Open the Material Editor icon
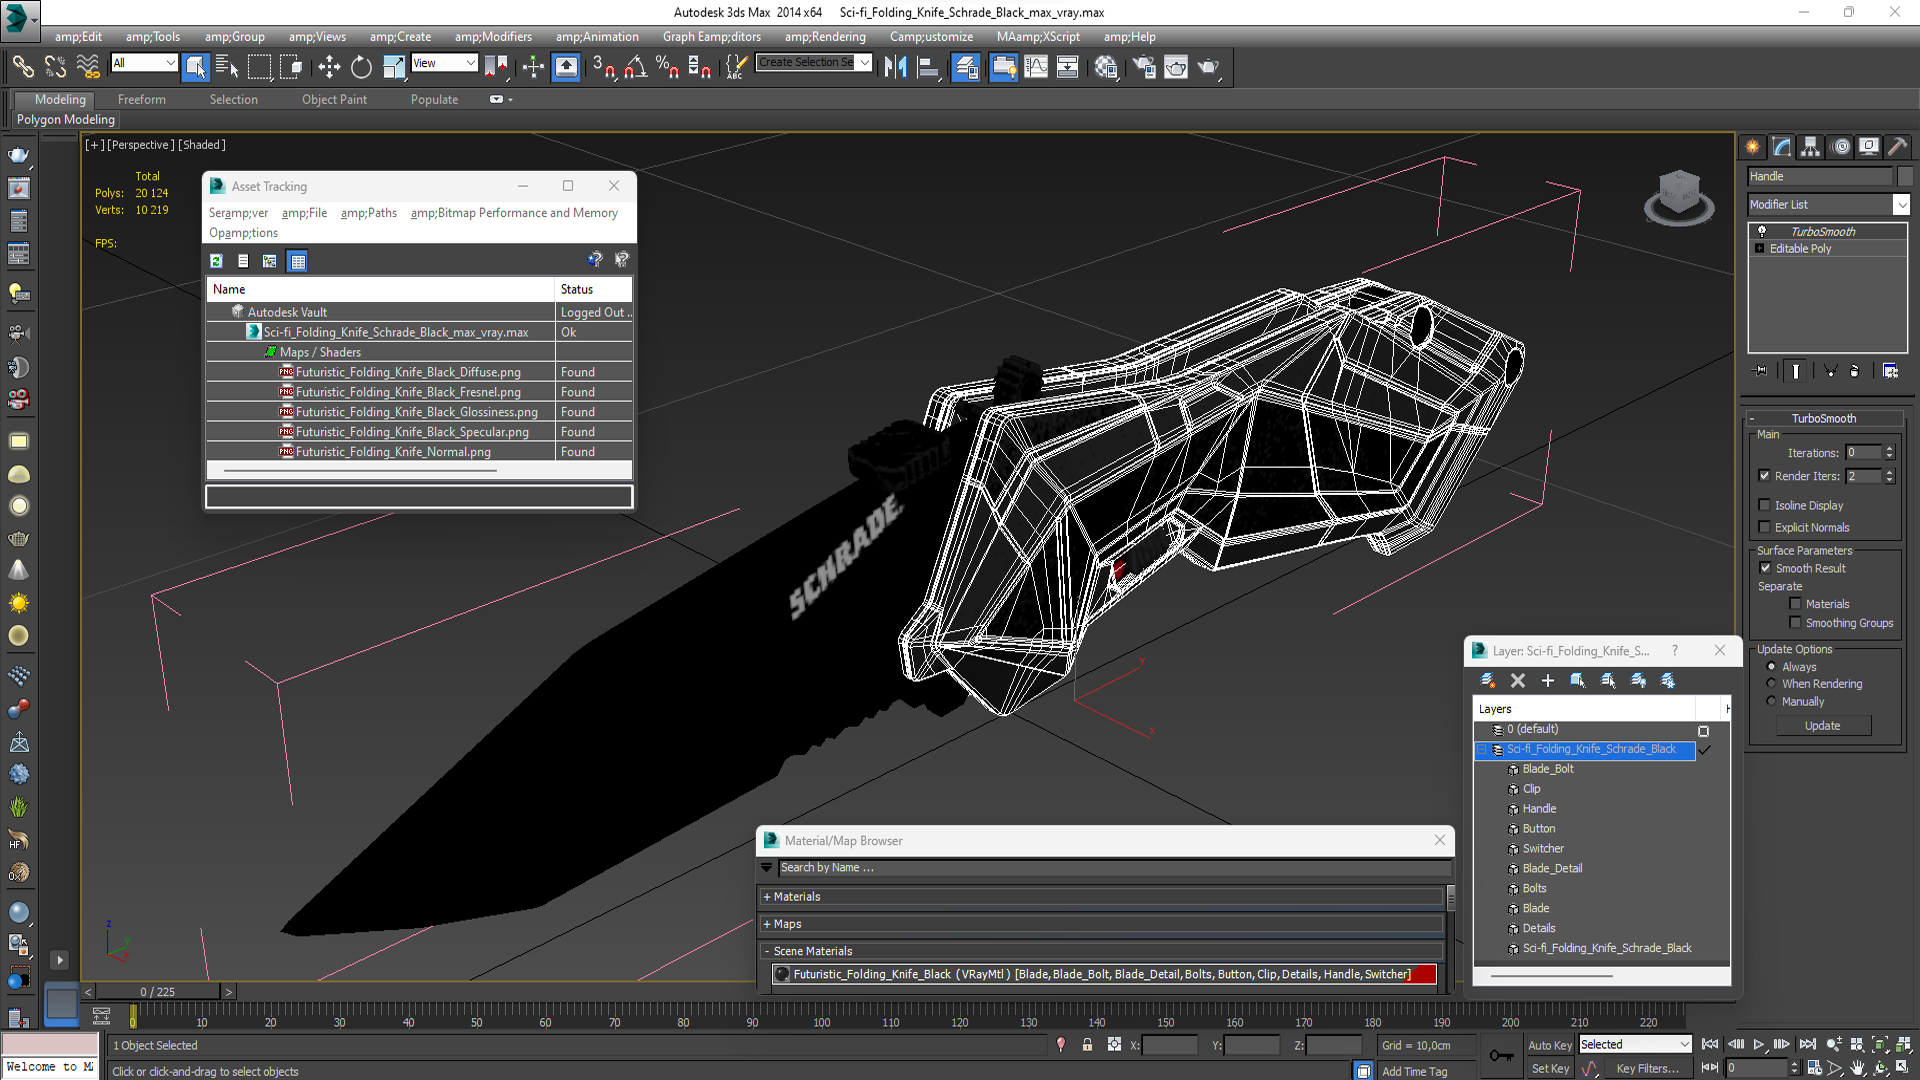 click(x=1106, y=67)
